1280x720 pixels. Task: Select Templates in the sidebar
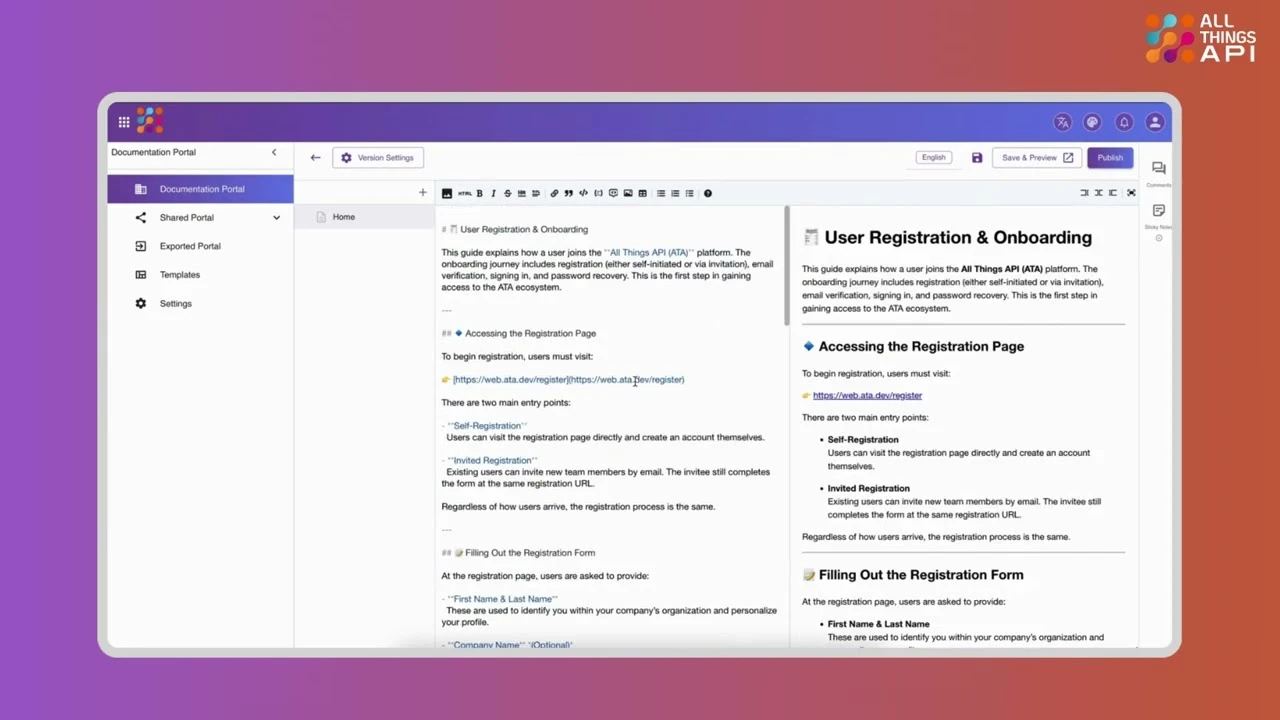point(179,274)
